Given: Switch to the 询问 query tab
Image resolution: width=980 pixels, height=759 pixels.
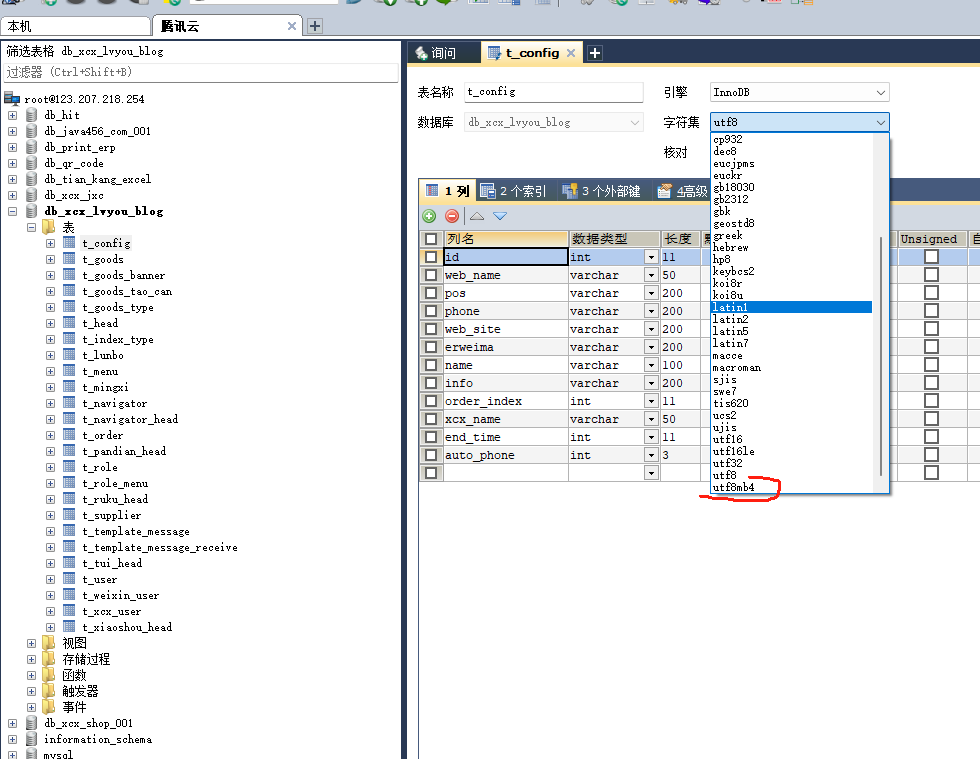Looking at the screenshot, I should (437, 53).
